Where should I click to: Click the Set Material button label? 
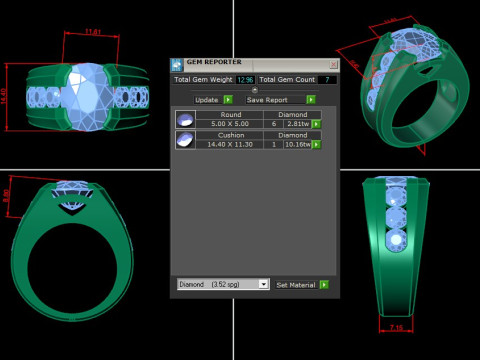point(296,285)
